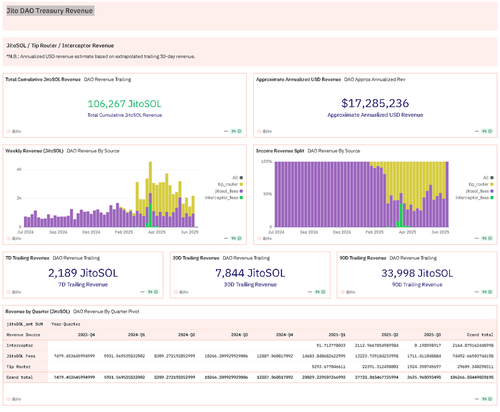Toggle All series in Weekly Revenue legend
Viewport: 500px width, 412px height.
click(237, 178)
